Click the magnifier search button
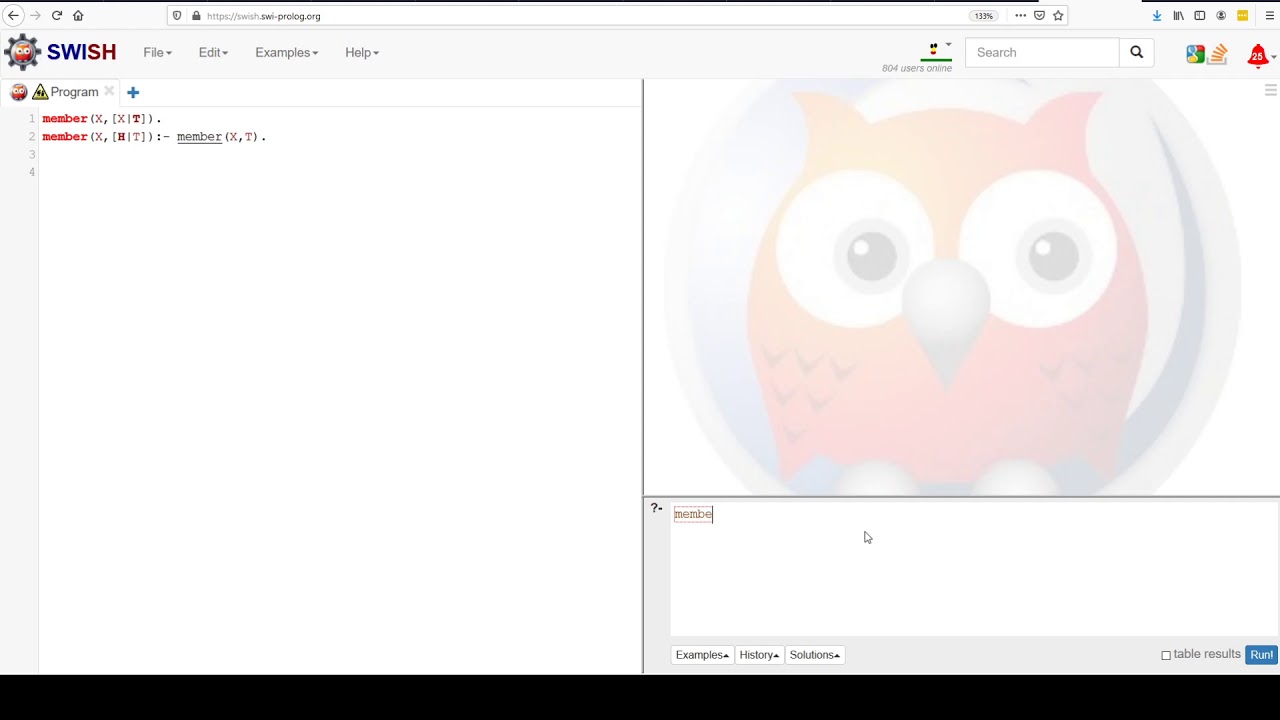Screen dimensions: 1280x720 (x=1137, y=52)
